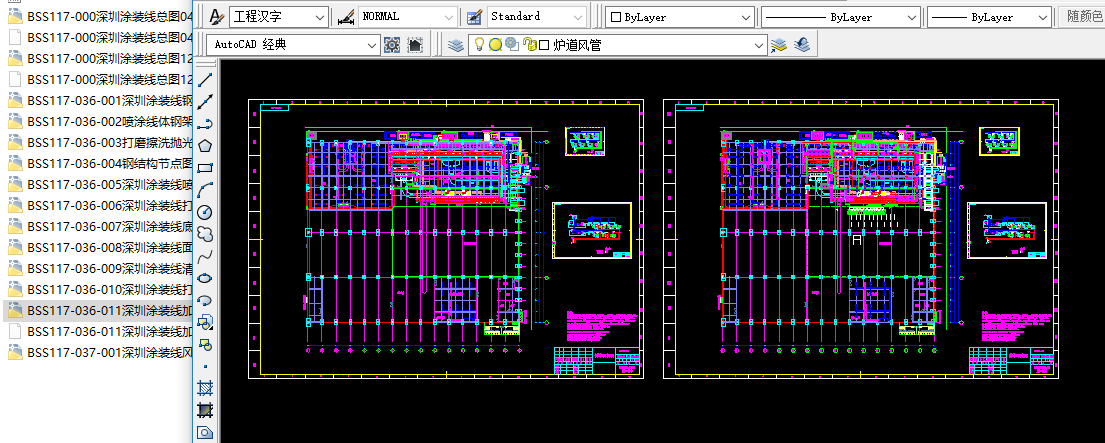Open Workspace Settings gear icon
The width and height of the screenshot is (1105, 443).
pyautogui.click(x=393, y=45)
